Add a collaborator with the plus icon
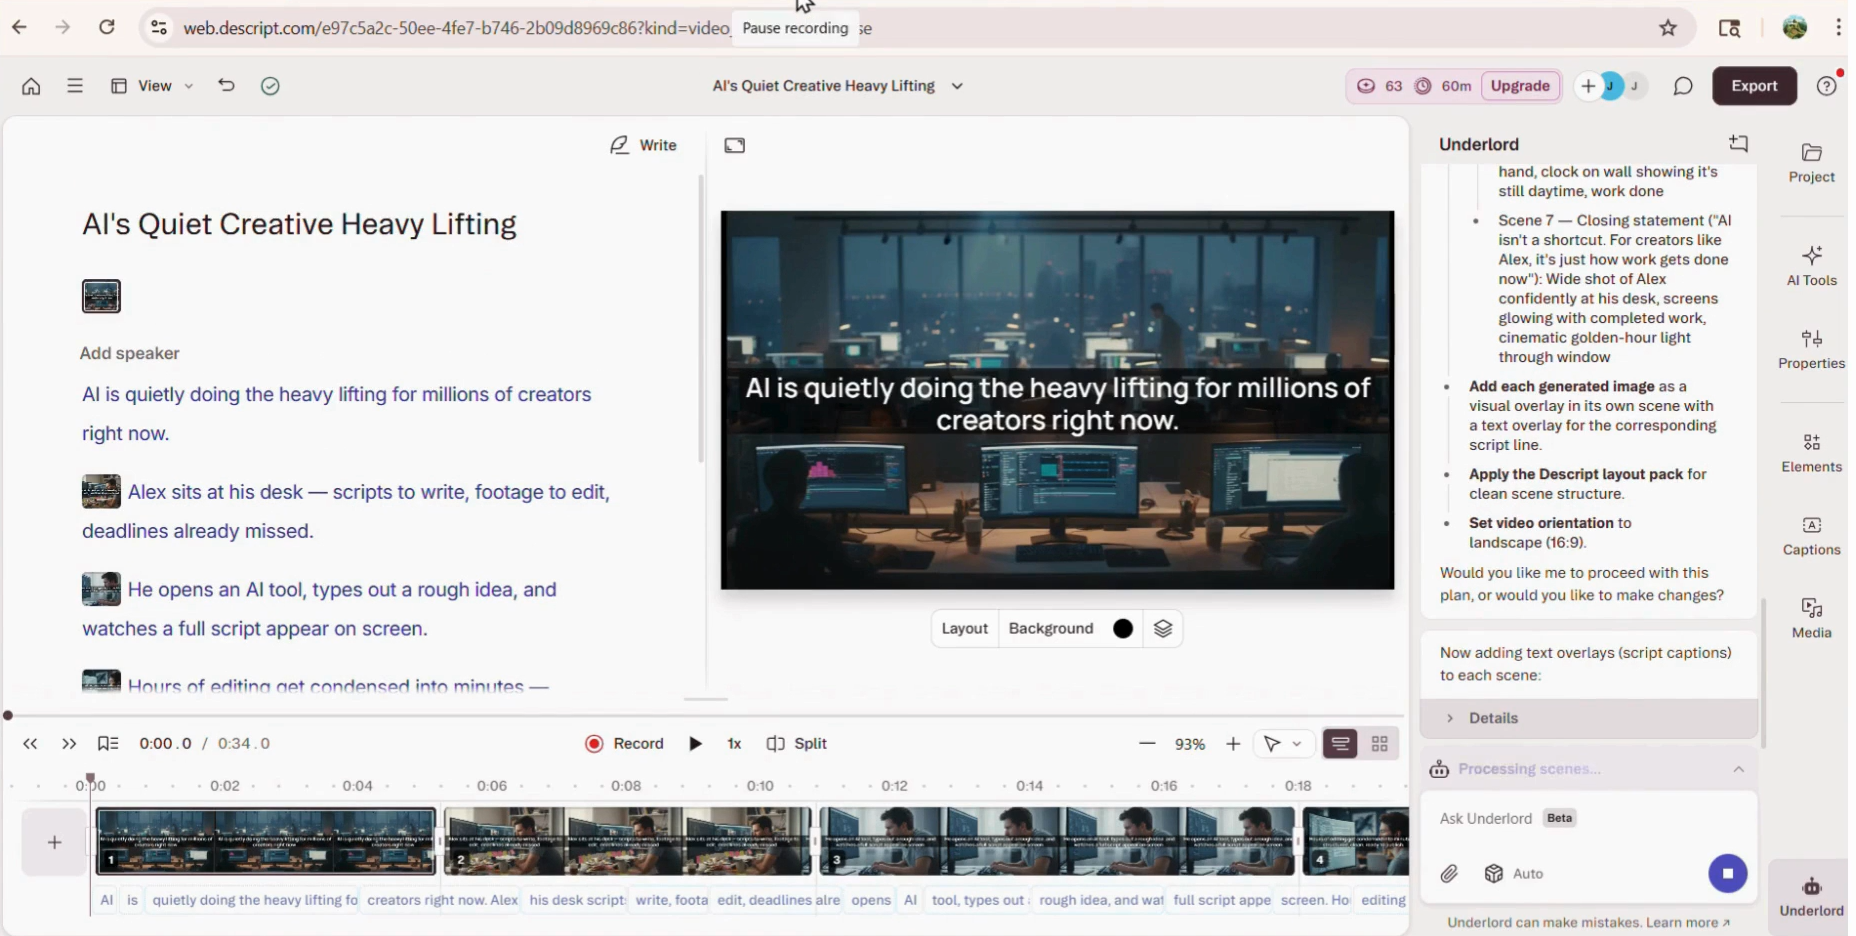Screen dimensions: 1856x936 1588,86
